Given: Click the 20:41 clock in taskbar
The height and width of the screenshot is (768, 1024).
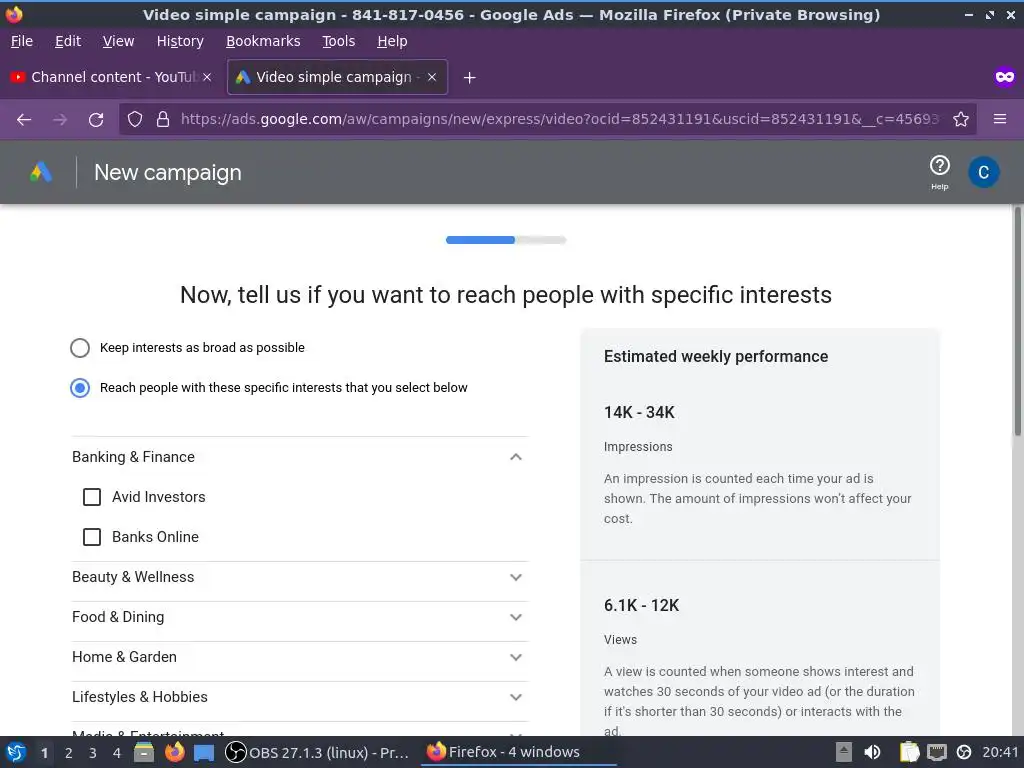Looking at the screenshot, I should 1000,752.
